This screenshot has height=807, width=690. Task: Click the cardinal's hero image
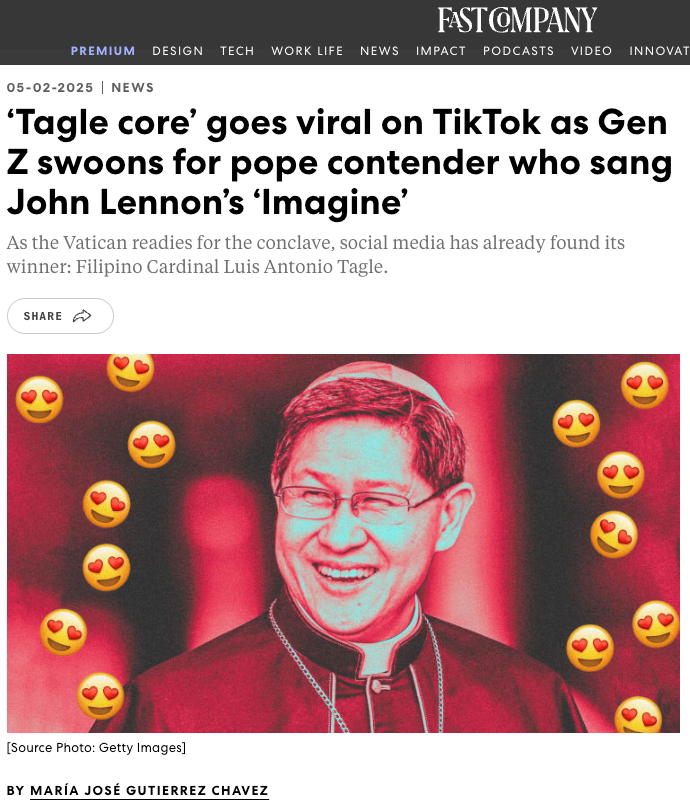point(343,543)
